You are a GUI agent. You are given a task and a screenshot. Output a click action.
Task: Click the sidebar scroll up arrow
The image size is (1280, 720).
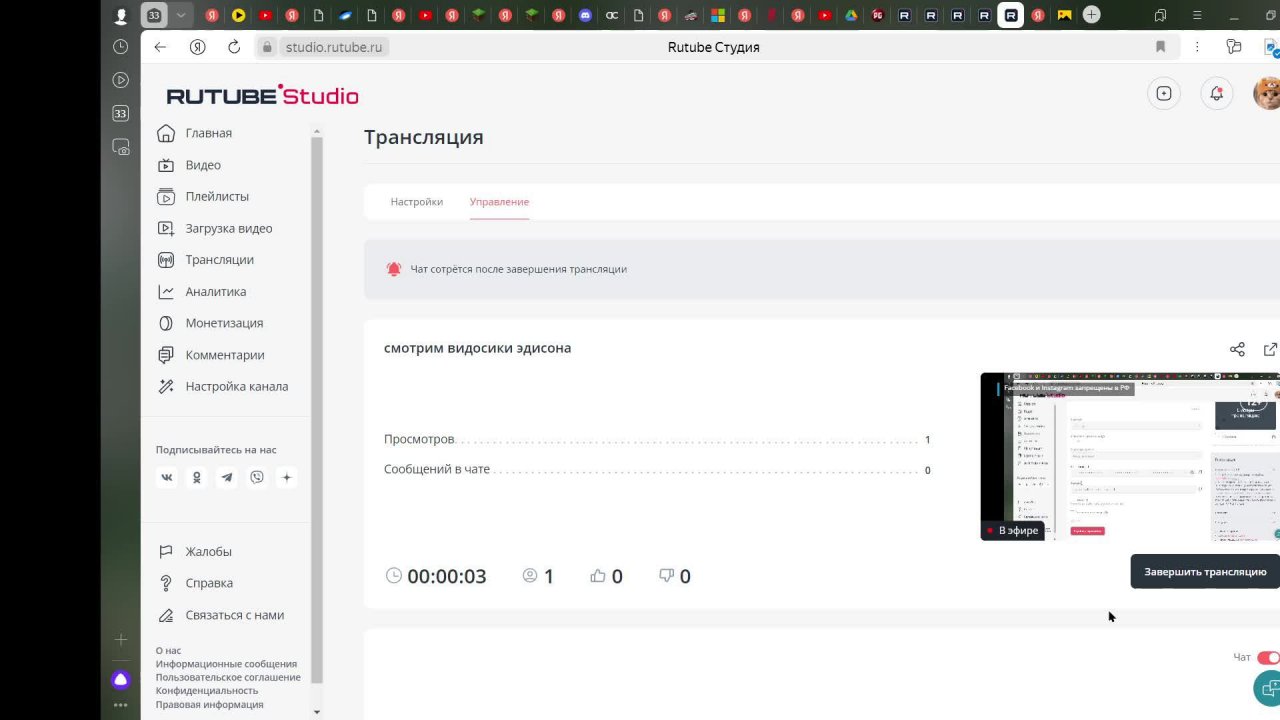317,131
